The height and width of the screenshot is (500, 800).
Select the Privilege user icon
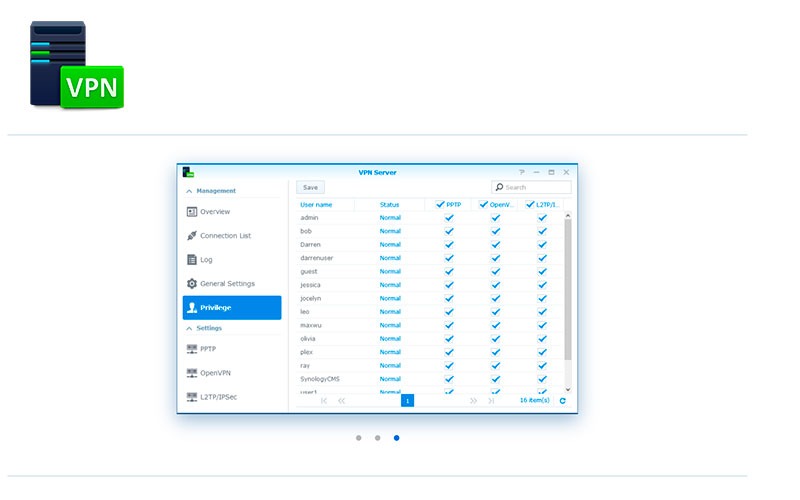point(192,308)
